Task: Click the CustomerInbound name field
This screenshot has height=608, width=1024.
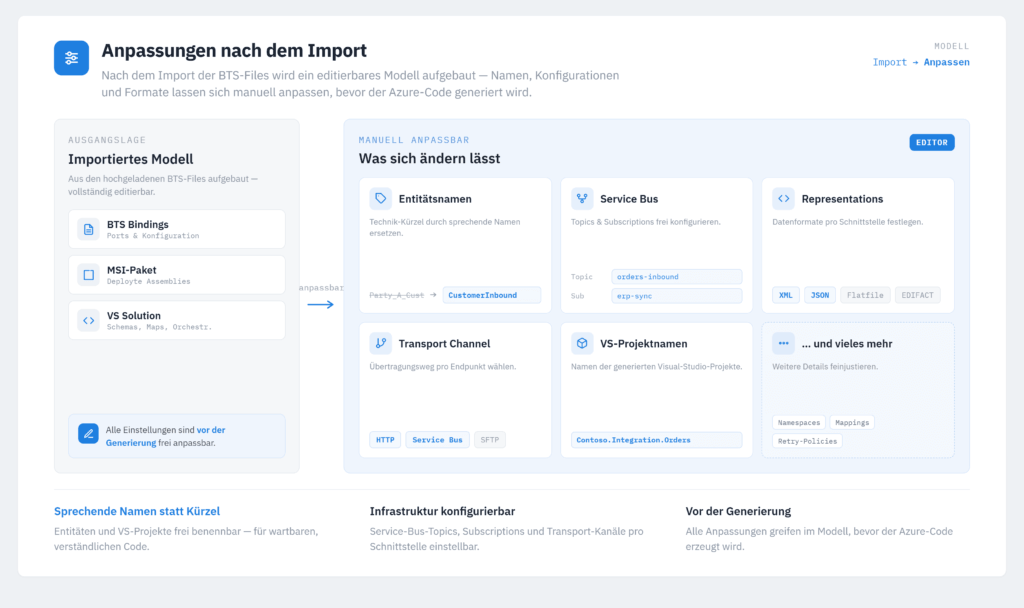Action: tap(492, 295)
